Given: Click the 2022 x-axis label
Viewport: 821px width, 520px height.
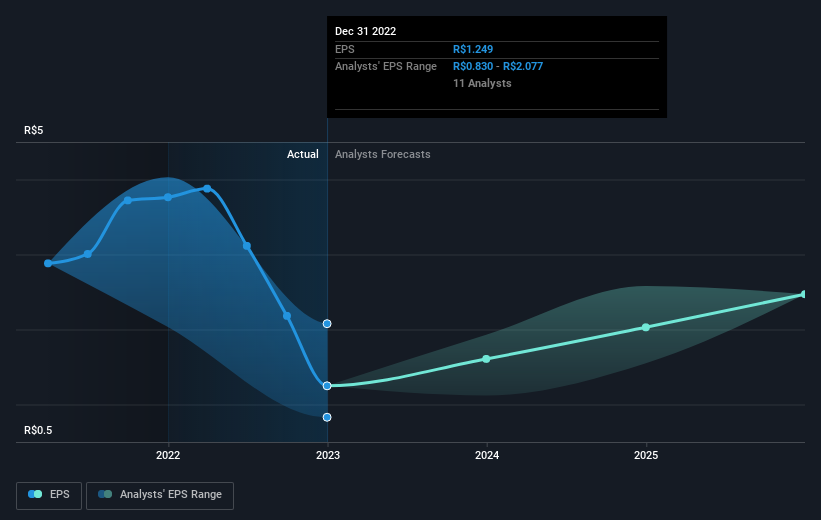Looking at the screenshot, I should [168, 455].
